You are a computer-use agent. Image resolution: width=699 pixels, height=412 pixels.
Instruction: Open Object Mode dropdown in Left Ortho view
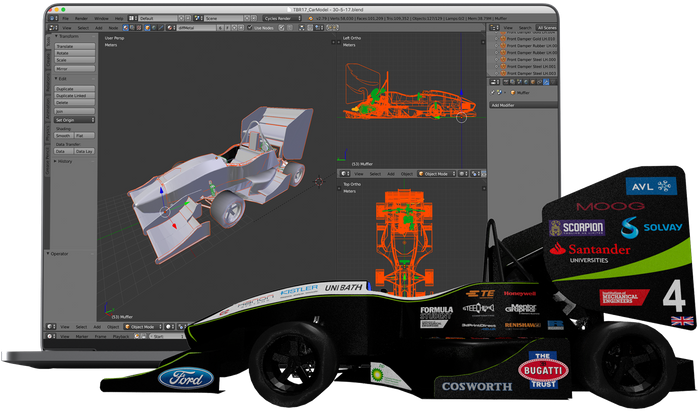[436, 174]
